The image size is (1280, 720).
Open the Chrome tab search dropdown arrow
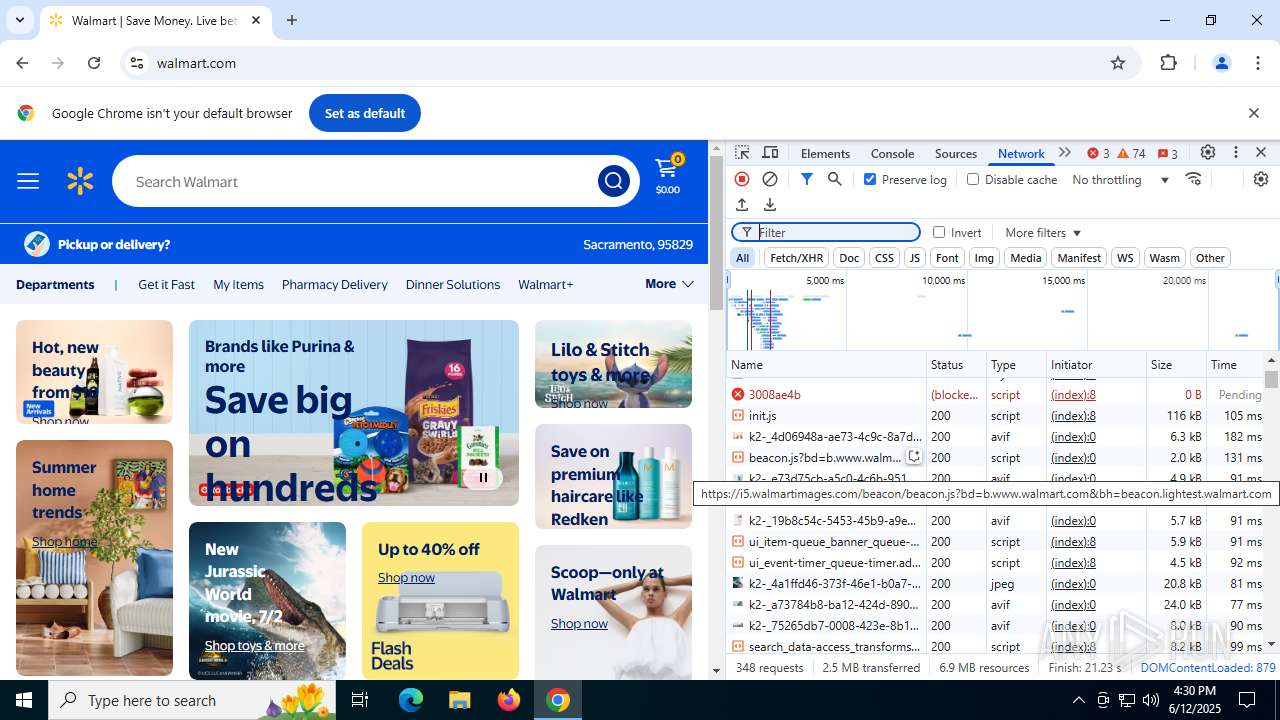19,20
